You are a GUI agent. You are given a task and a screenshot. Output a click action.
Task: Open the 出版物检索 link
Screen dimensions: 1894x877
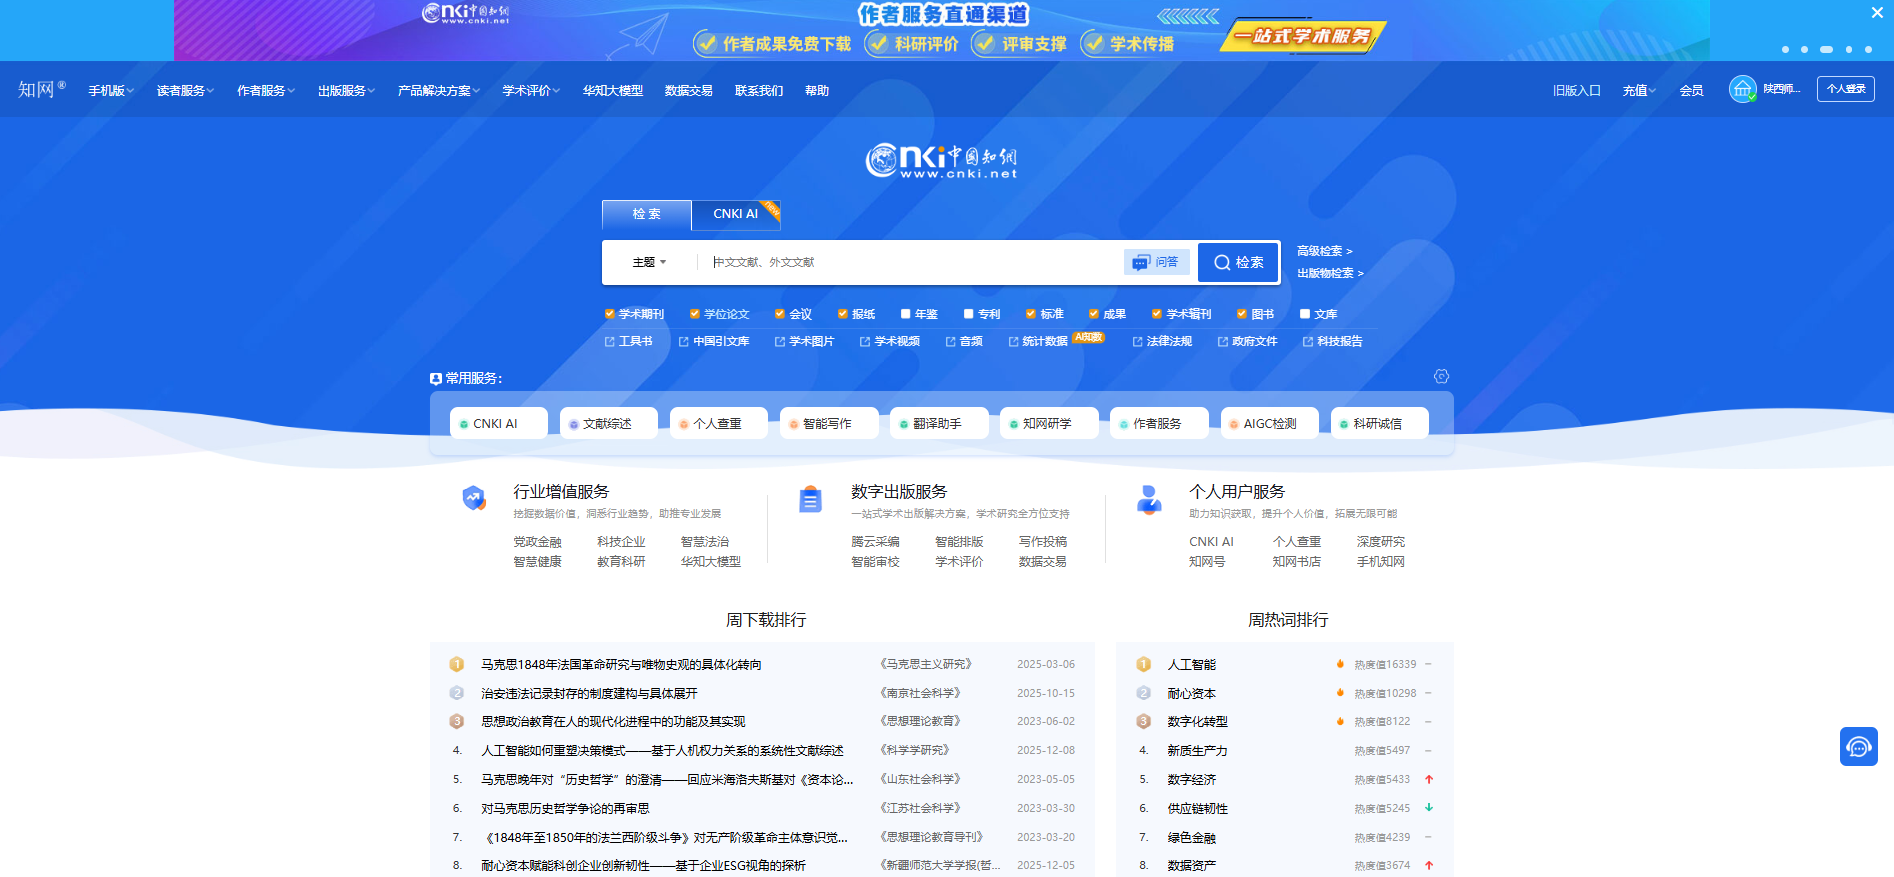click(x=1330, y=273)
